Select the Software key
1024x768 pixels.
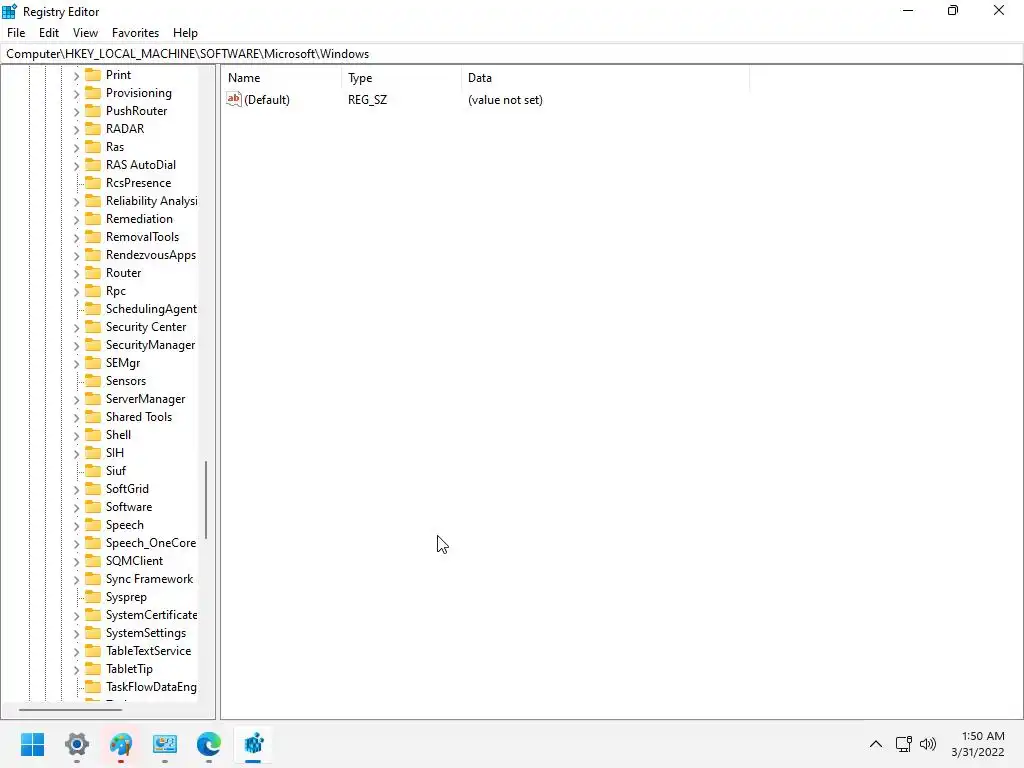(129, 507)
